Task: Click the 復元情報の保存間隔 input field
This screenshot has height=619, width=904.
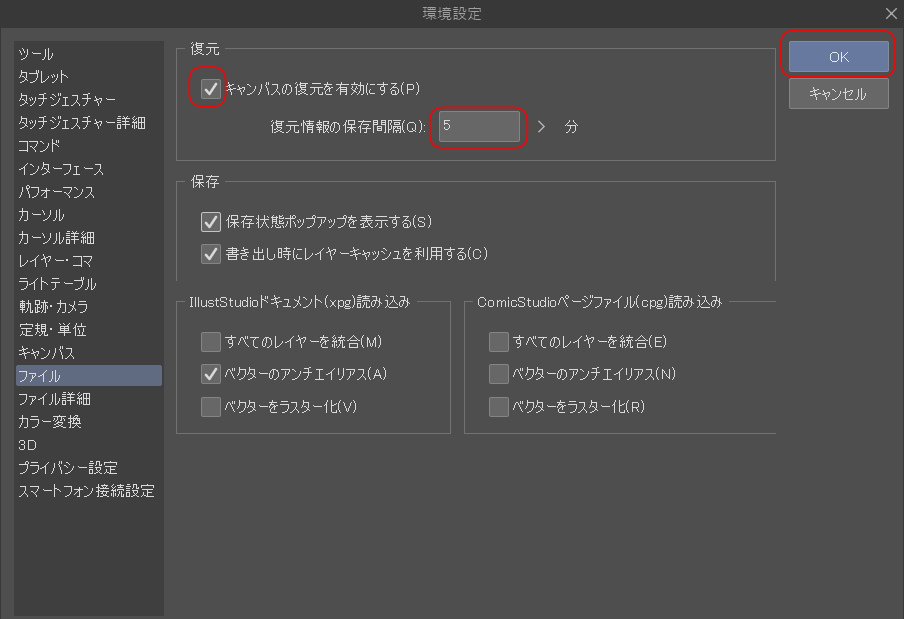Action: pos(479,127)
